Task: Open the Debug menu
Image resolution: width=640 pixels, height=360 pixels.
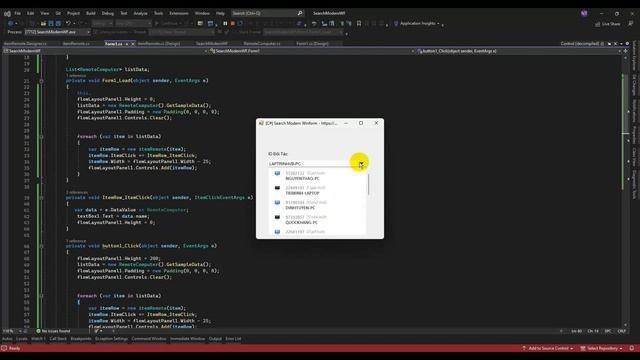Action: (x=108, y=13)
